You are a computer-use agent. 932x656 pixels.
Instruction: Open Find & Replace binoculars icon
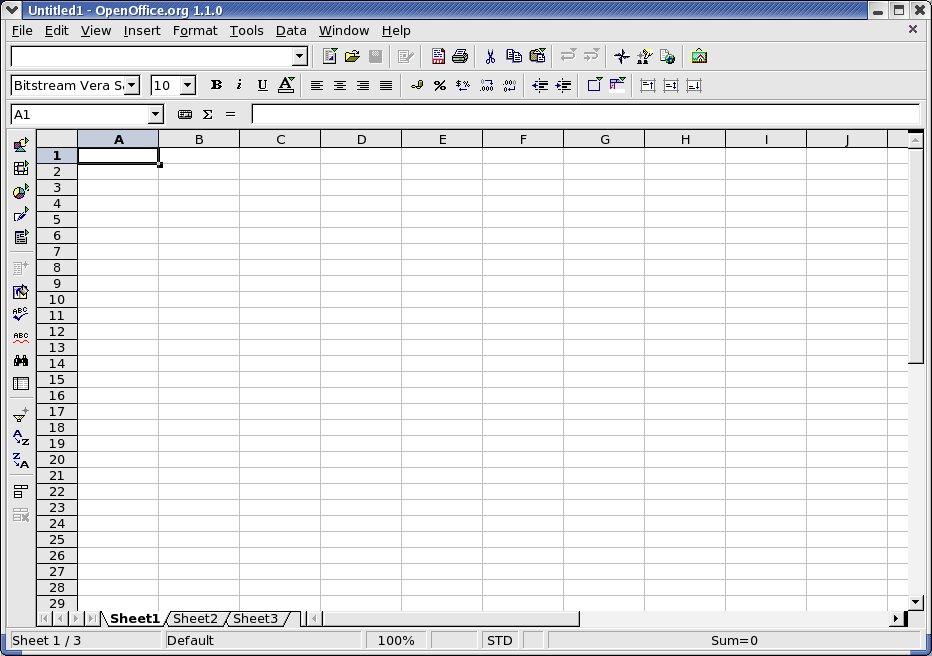pyautogui.click(x=21, y=361)
